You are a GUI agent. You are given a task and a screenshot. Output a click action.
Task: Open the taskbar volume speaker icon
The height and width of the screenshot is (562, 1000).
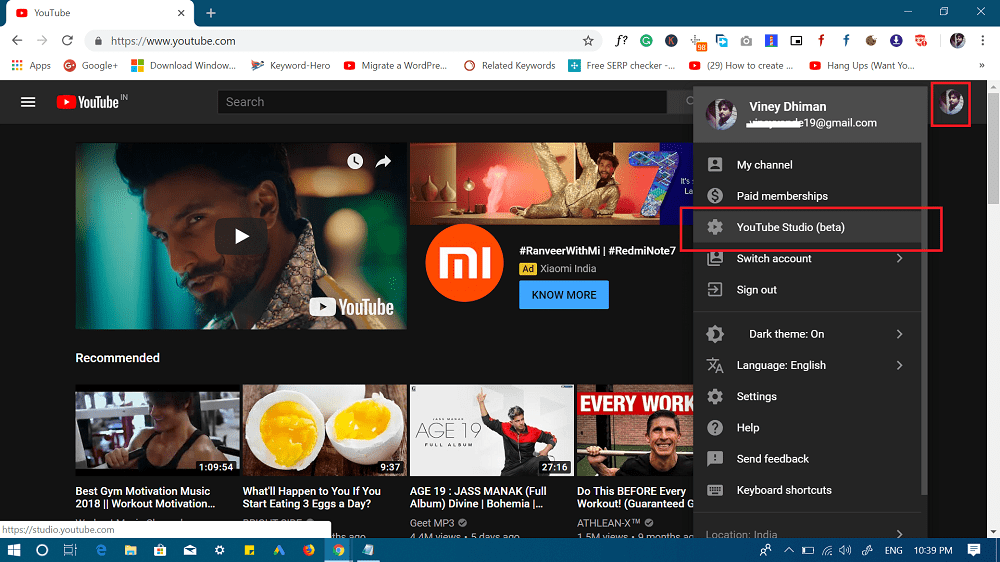[x=845, y=550]
